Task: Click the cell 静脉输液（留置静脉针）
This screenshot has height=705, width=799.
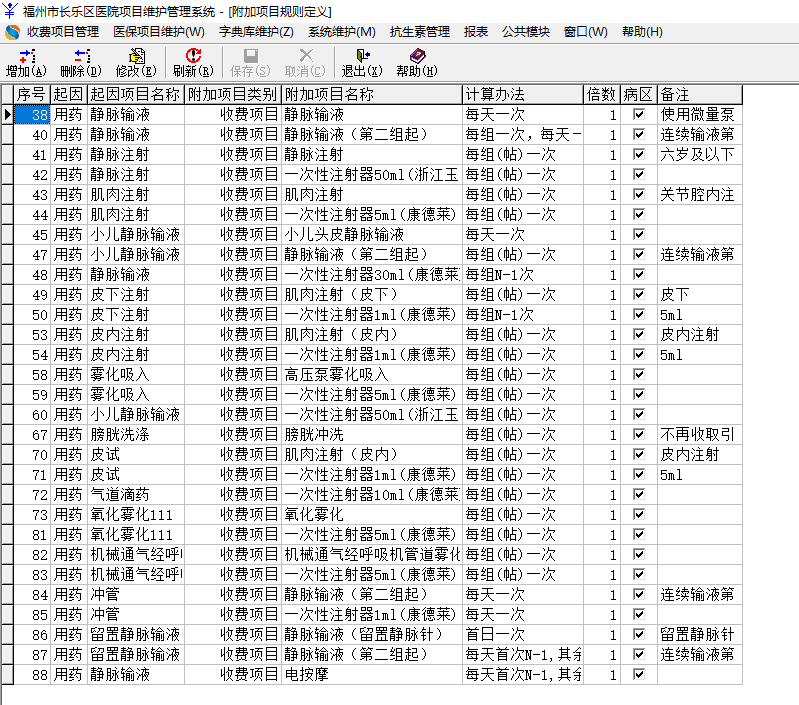Action: (371, 634)
